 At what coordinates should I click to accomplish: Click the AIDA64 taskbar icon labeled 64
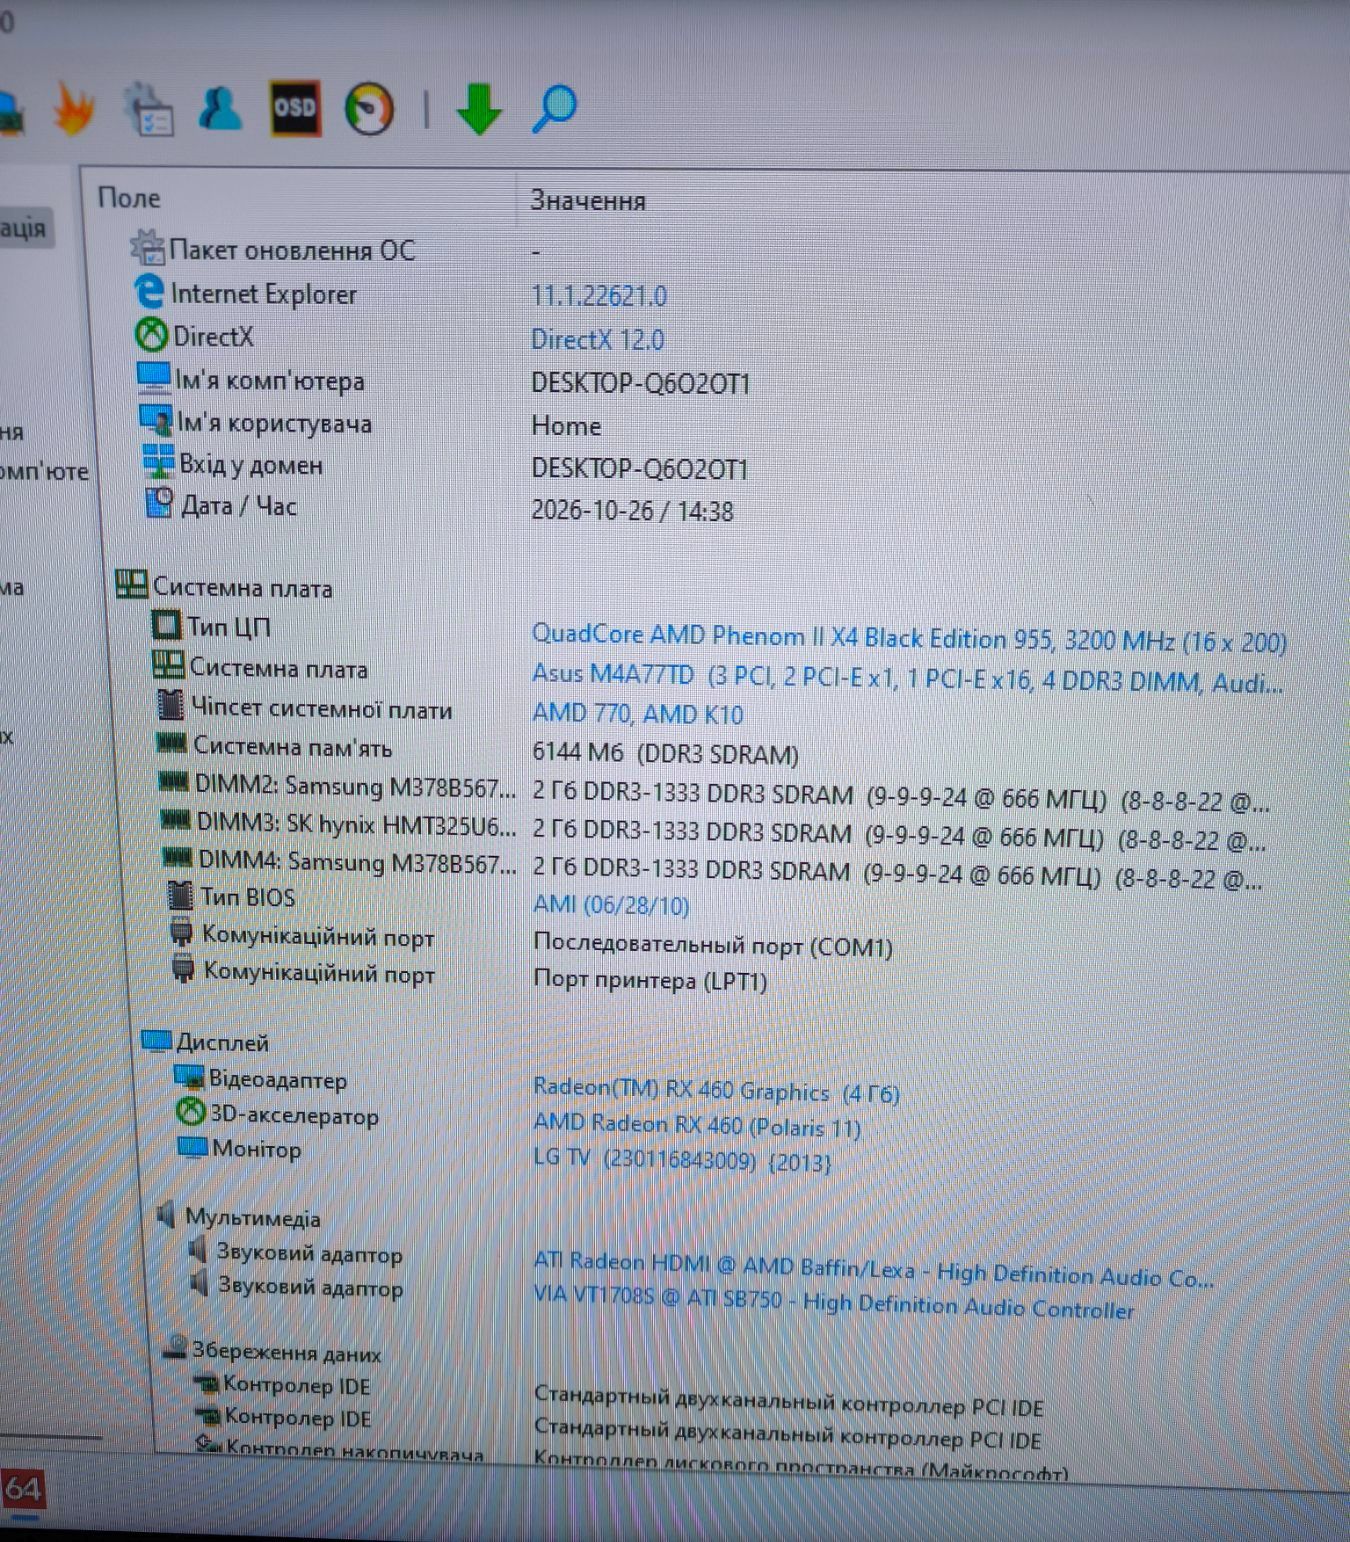[22, 1489]
